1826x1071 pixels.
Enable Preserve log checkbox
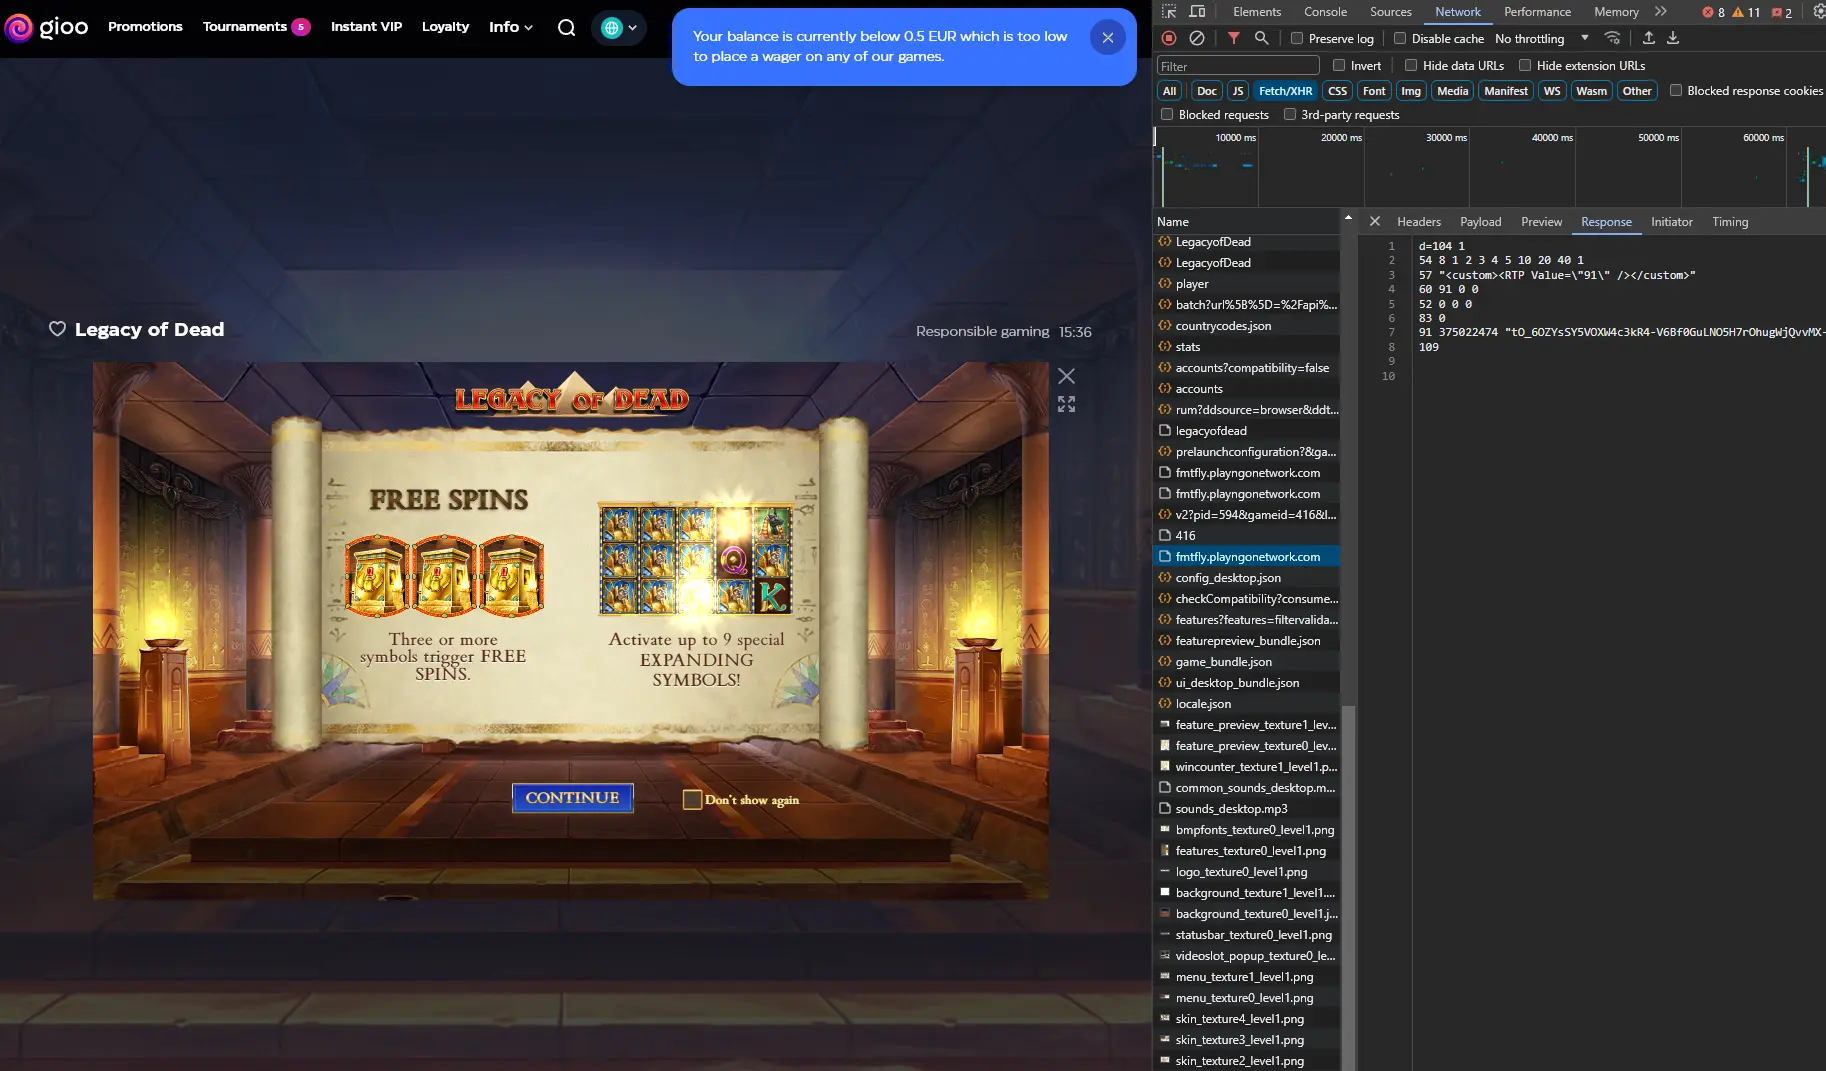(1297, 38)
